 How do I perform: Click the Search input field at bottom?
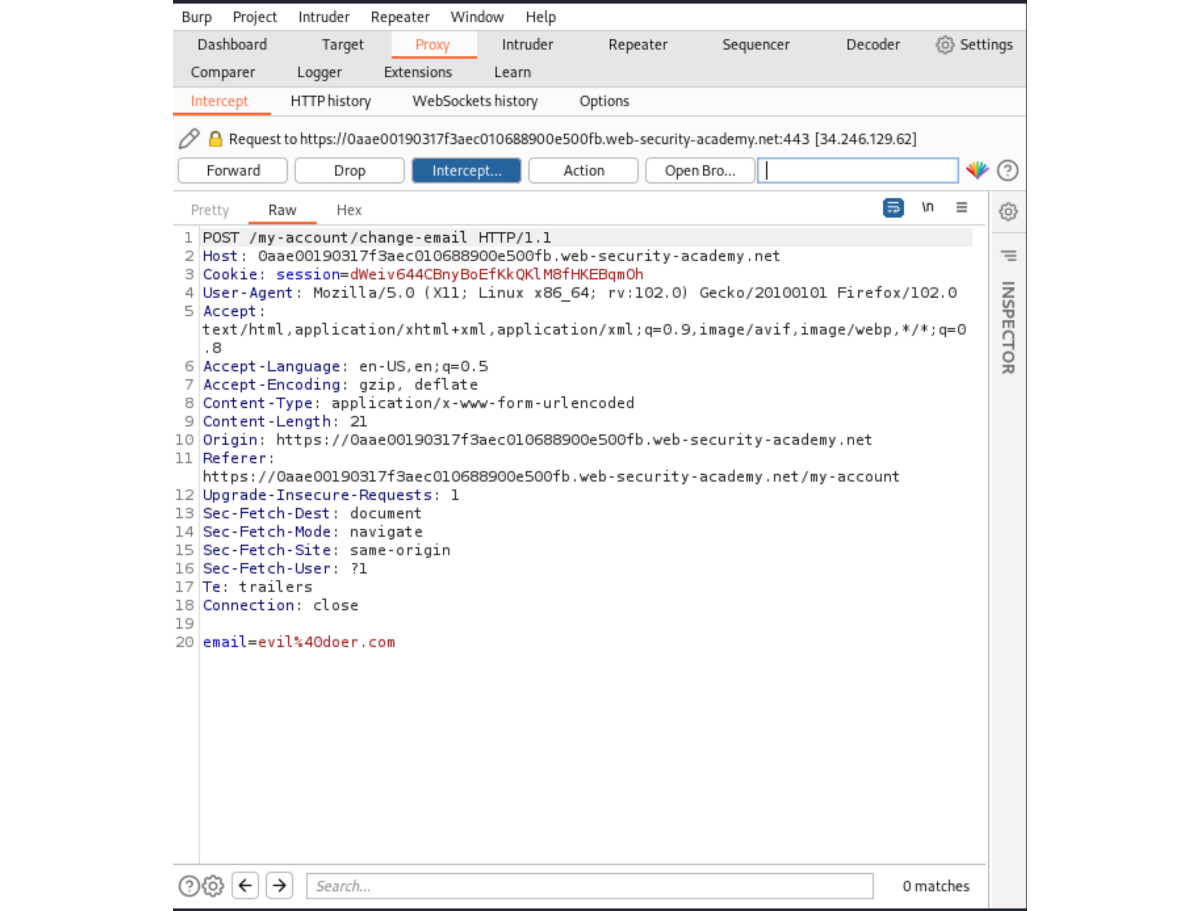click(590, 886)
